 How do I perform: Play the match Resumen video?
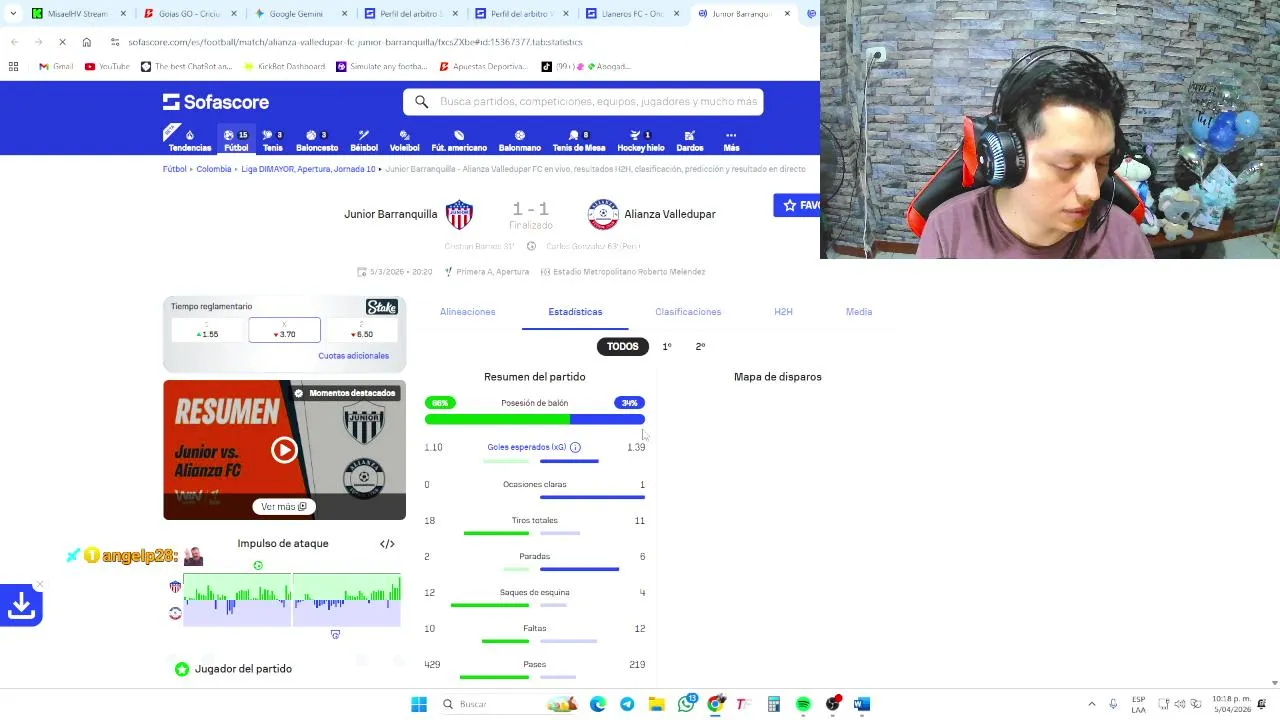pyautogui.click(x=284, y=450)
